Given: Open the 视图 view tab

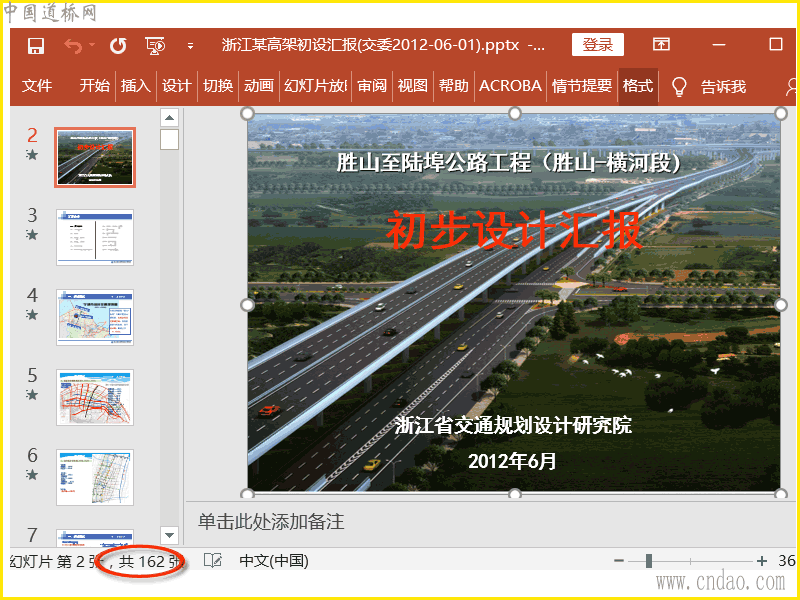Looking at the screenshot, I should pyautogui.click(x=413, y=86).
